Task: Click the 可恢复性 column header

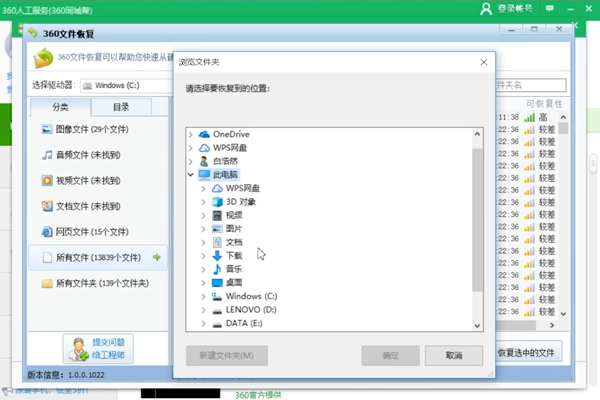Action: 544,104
